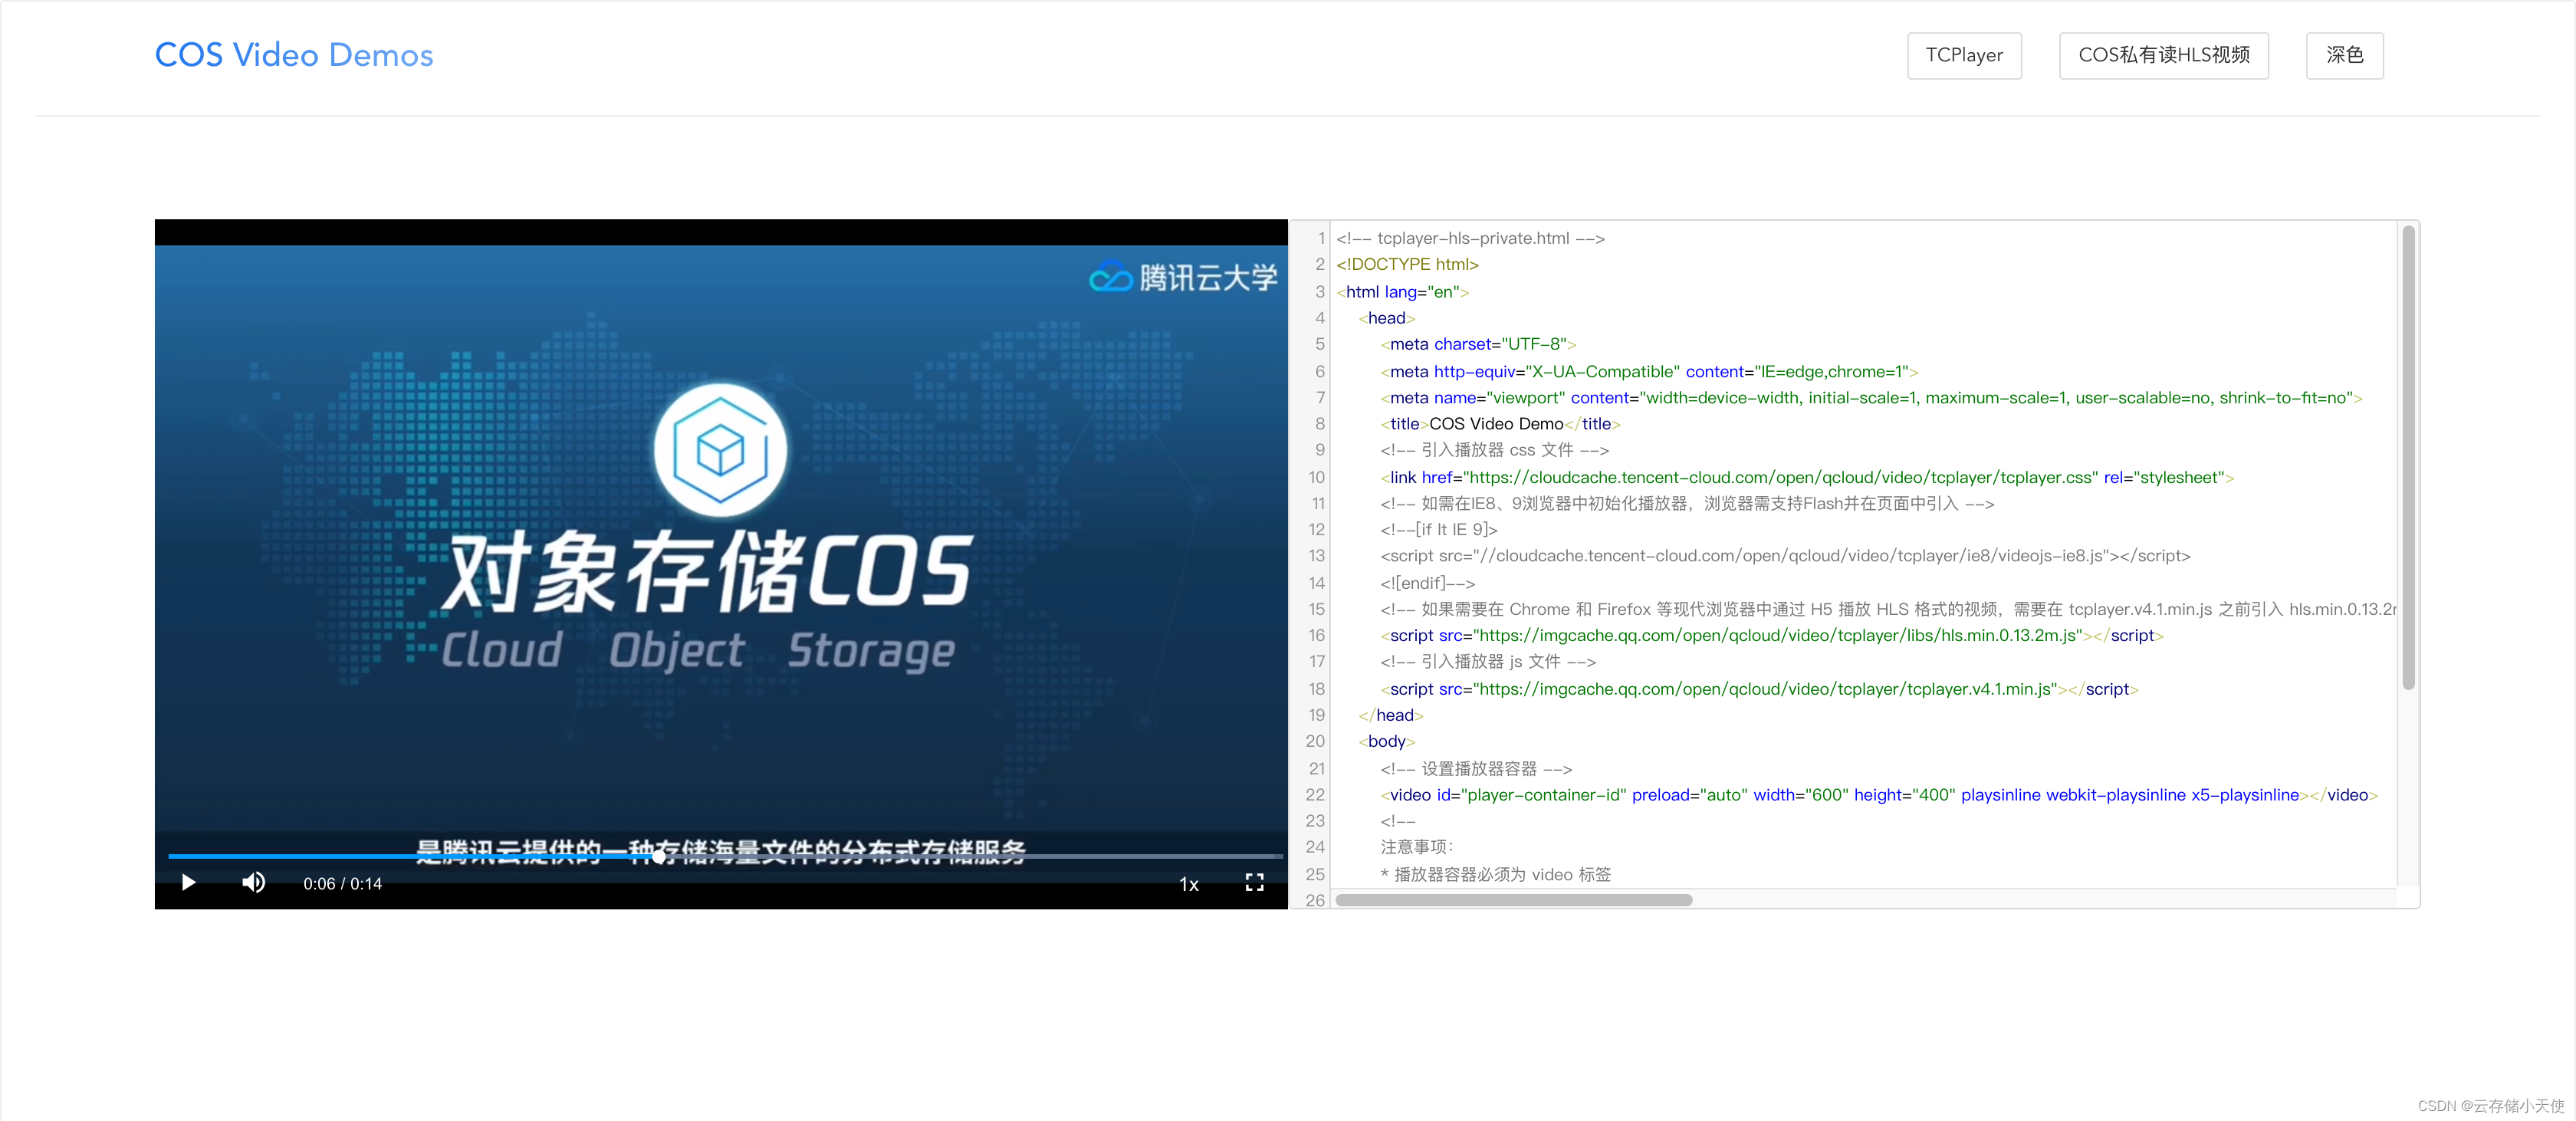Switch to the COS私有读HLS视频 demo
The image size is (2576, 1121).
coord(2163,55)
